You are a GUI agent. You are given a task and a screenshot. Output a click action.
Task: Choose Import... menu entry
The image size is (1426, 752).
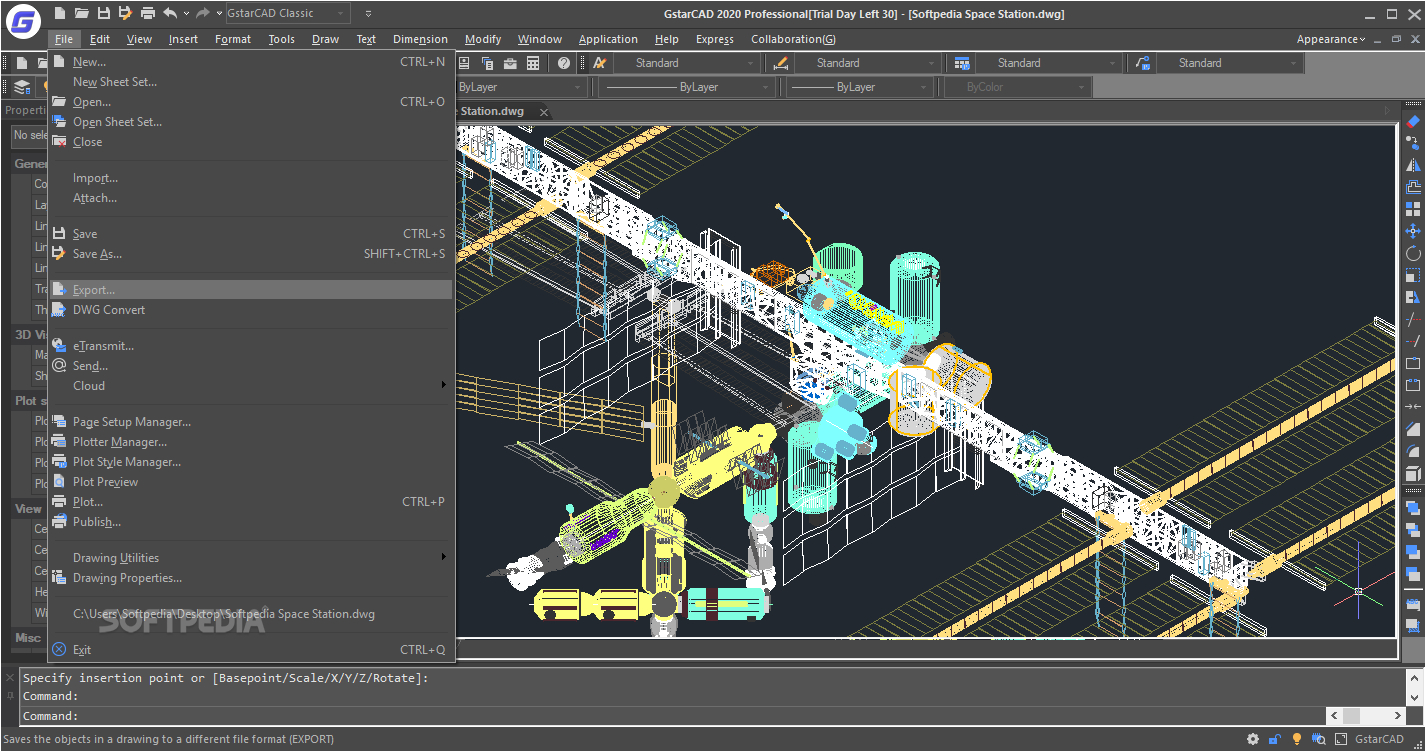click(x=252, y=178)
